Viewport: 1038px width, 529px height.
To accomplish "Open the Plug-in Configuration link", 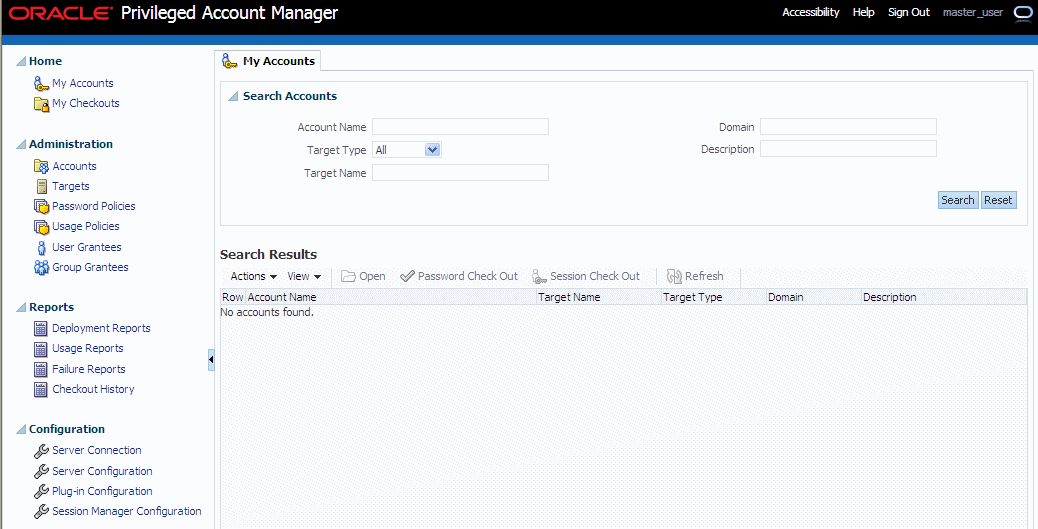I will tap(102, 491).
